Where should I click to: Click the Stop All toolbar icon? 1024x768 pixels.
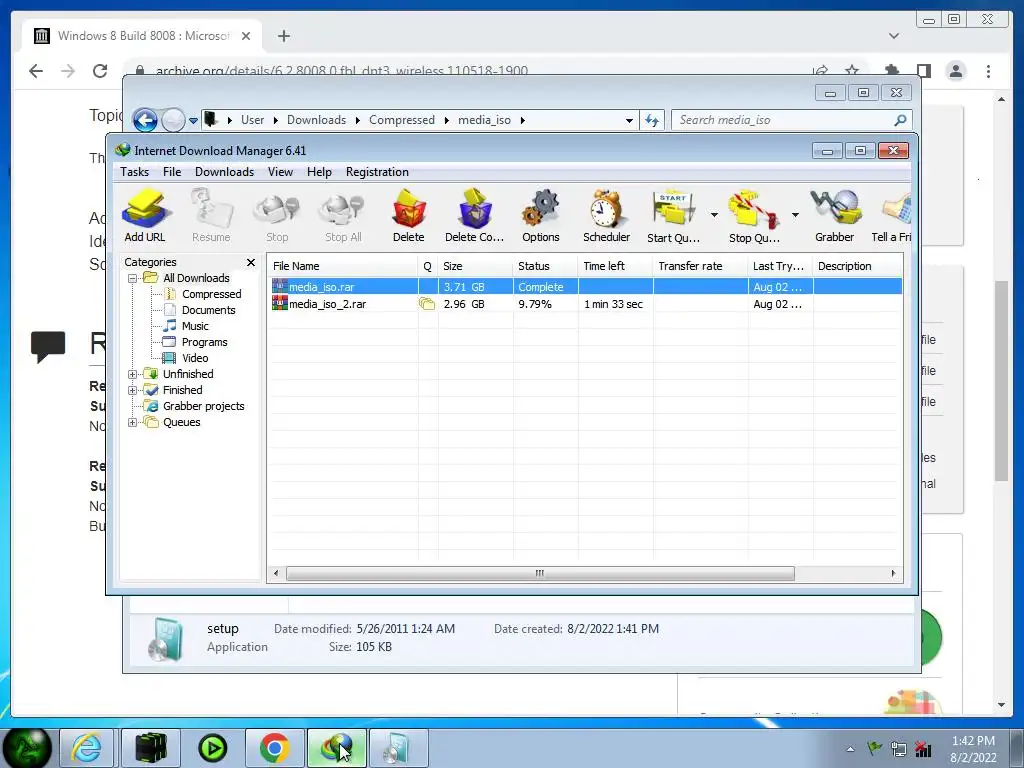click(x=343, y=216)
